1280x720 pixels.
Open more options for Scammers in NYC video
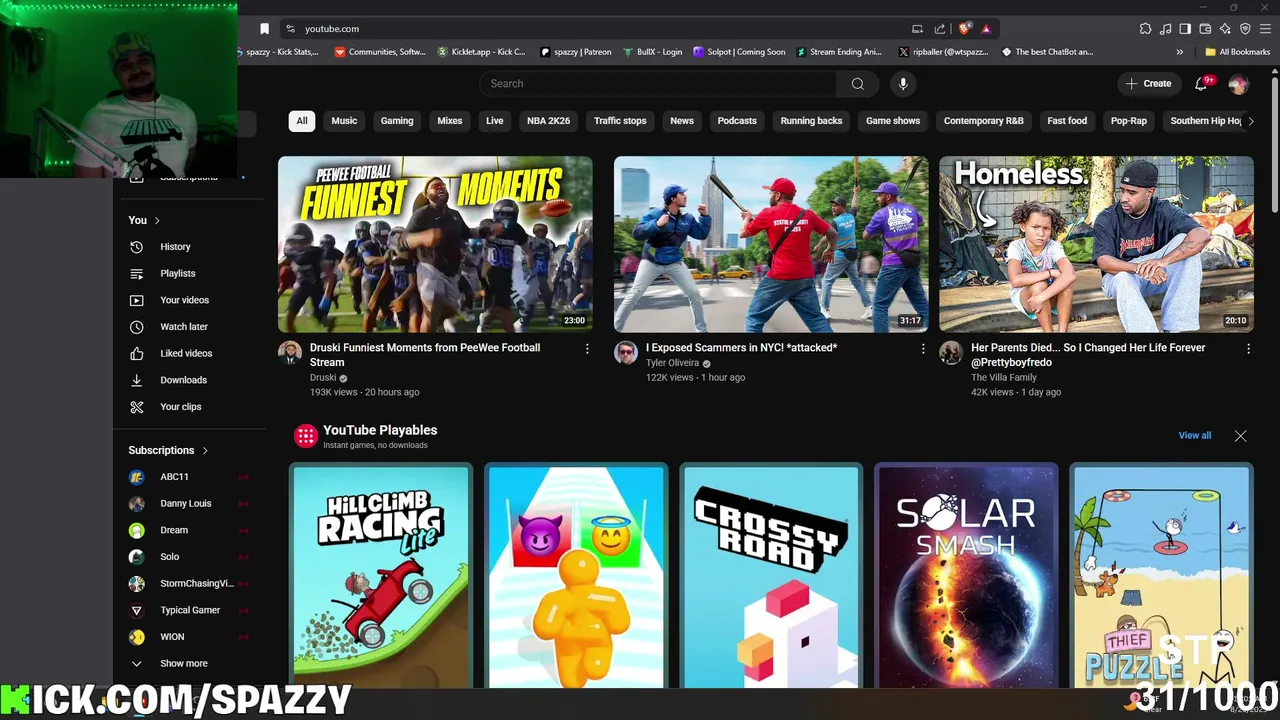point(923,349)
